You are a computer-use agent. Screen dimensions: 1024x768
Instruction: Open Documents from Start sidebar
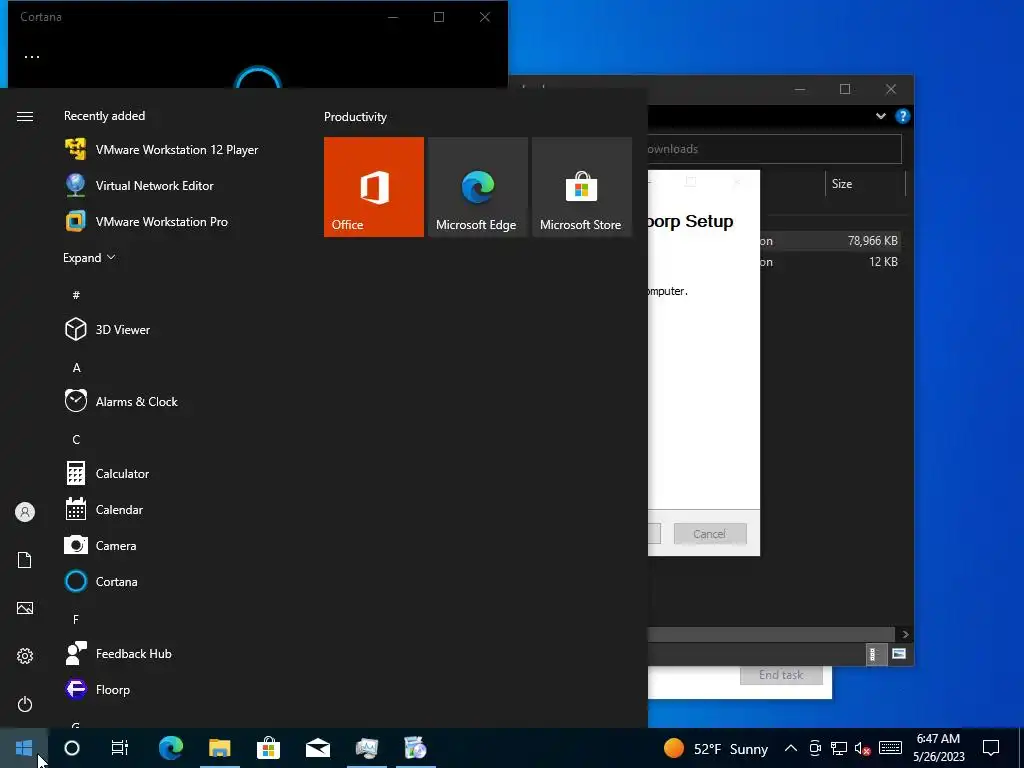[x=25, y=560]
